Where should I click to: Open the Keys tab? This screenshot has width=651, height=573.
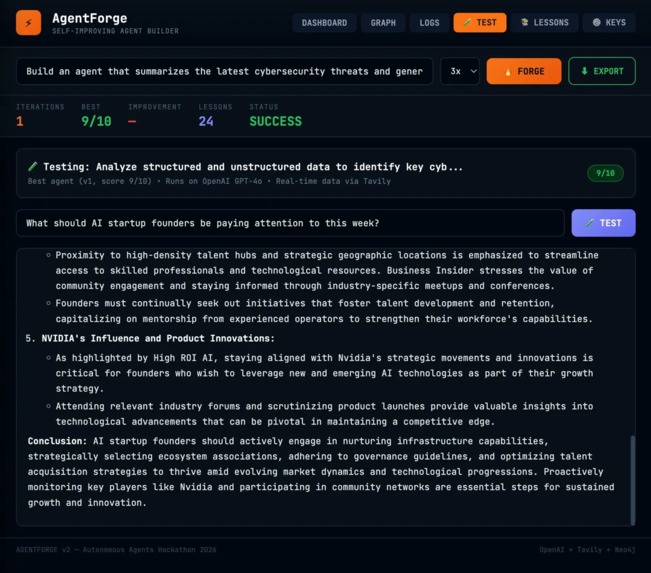point(609,22)
